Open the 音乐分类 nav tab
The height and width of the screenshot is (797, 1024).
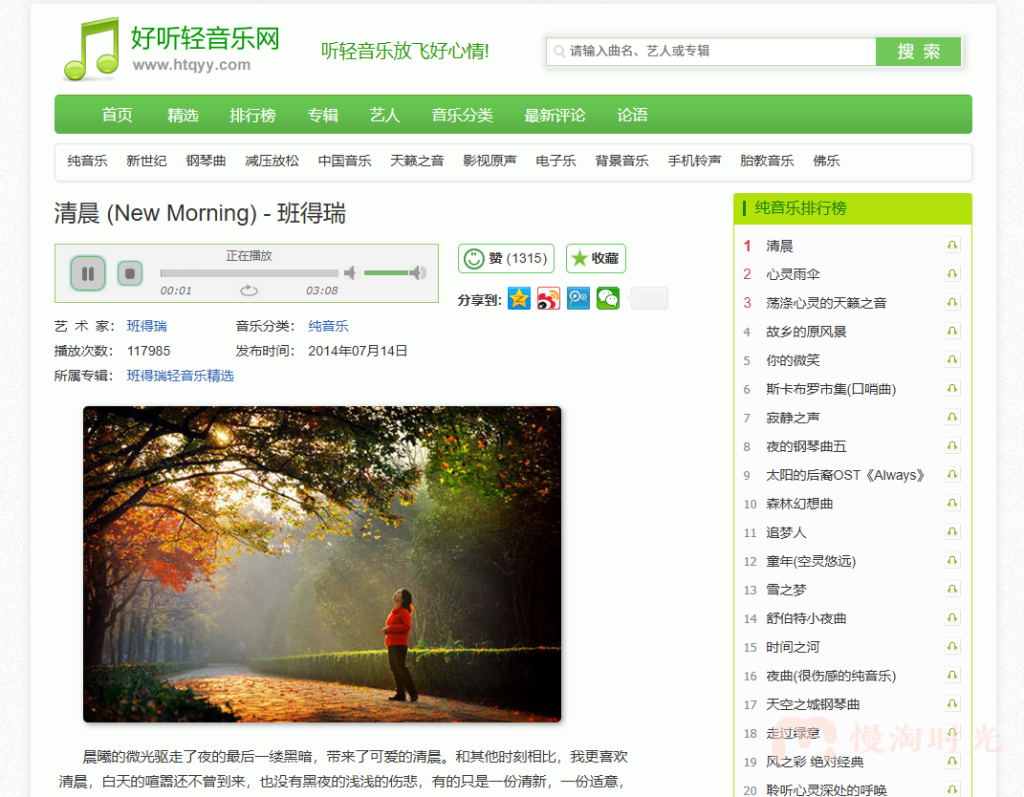[462, 115]
